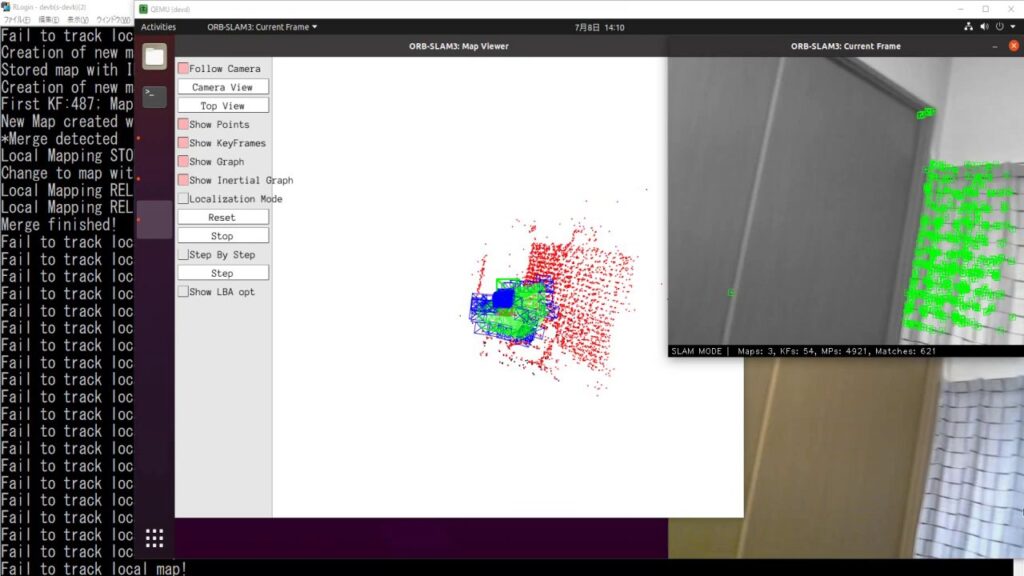This screenshot has height=576, width=1024.
Task: Open the Files icon in Ubuntu dock
Action: click(x=154, y=57)
